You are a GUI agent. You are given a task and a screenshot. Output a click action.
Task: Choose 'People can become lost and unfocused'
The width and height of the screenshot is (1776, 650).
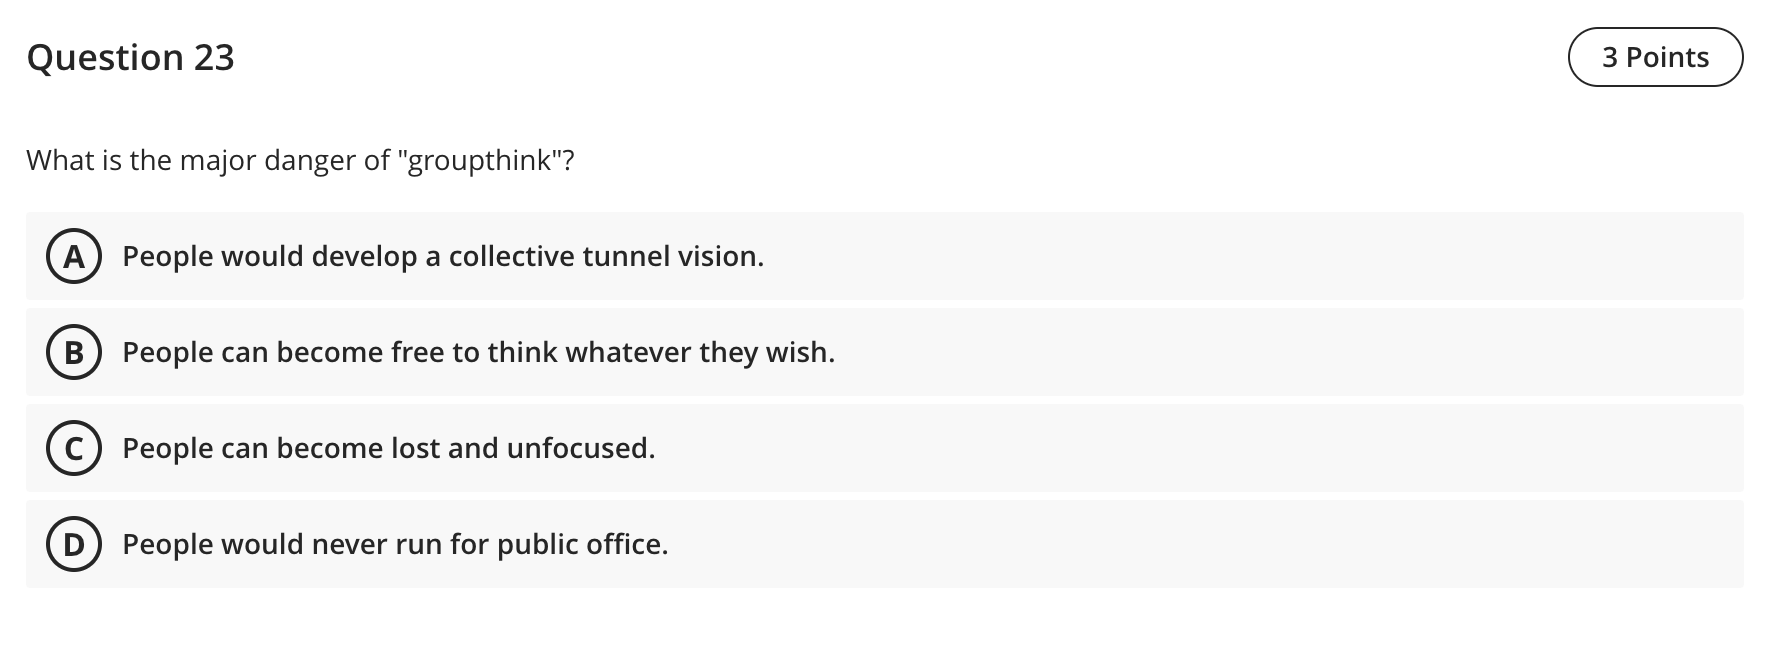click(x=389, y=448)
